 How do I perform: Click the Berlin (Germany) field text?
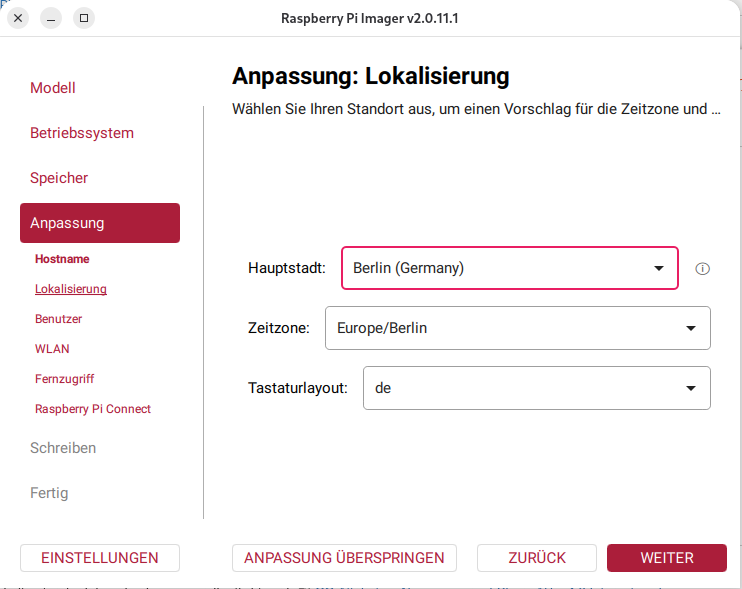408,268
